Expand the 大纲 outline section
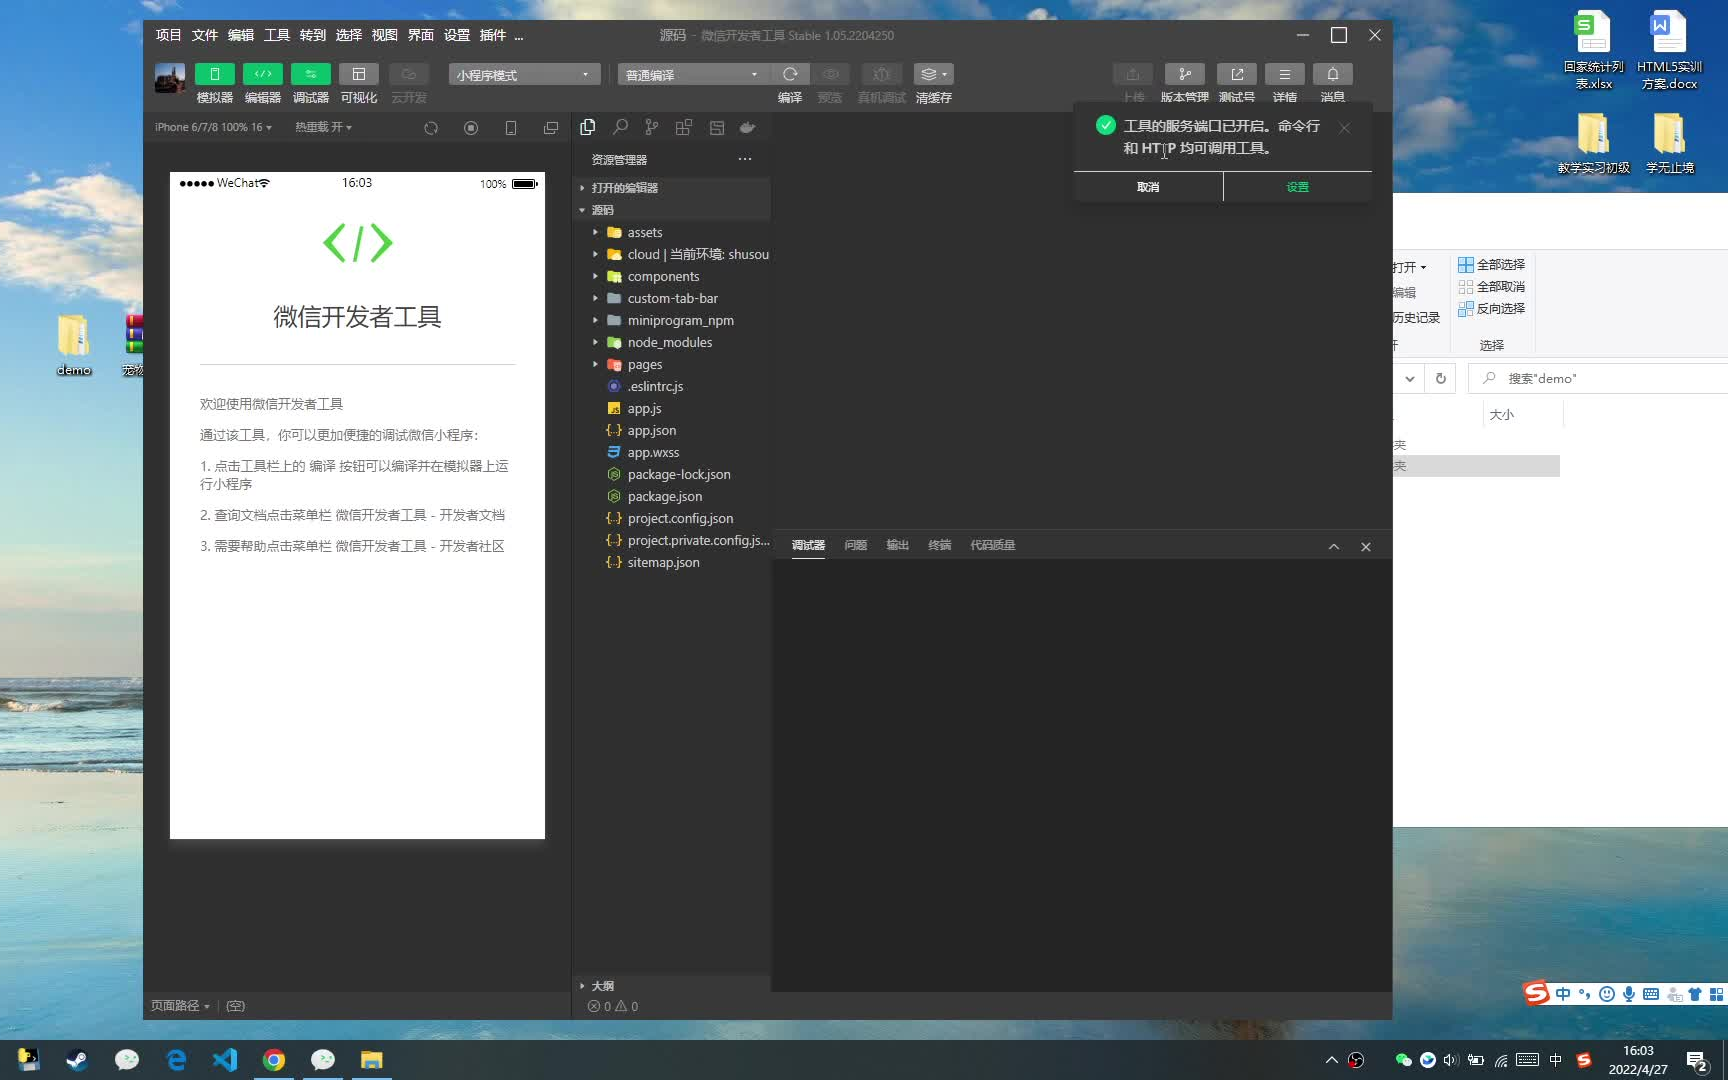The image size is (1728, 1080). 672,985
